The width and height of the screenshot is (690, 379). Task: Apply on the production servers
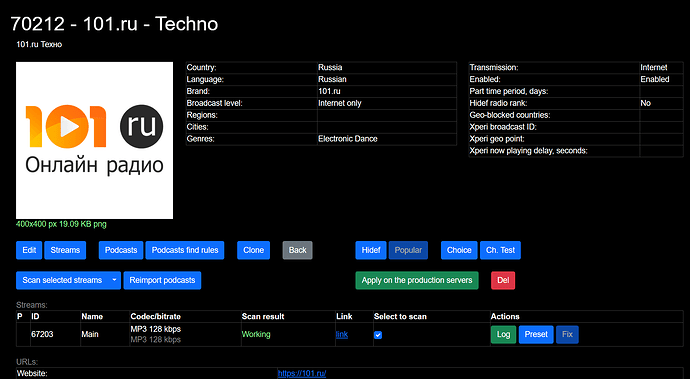click(x=417, y=280)
